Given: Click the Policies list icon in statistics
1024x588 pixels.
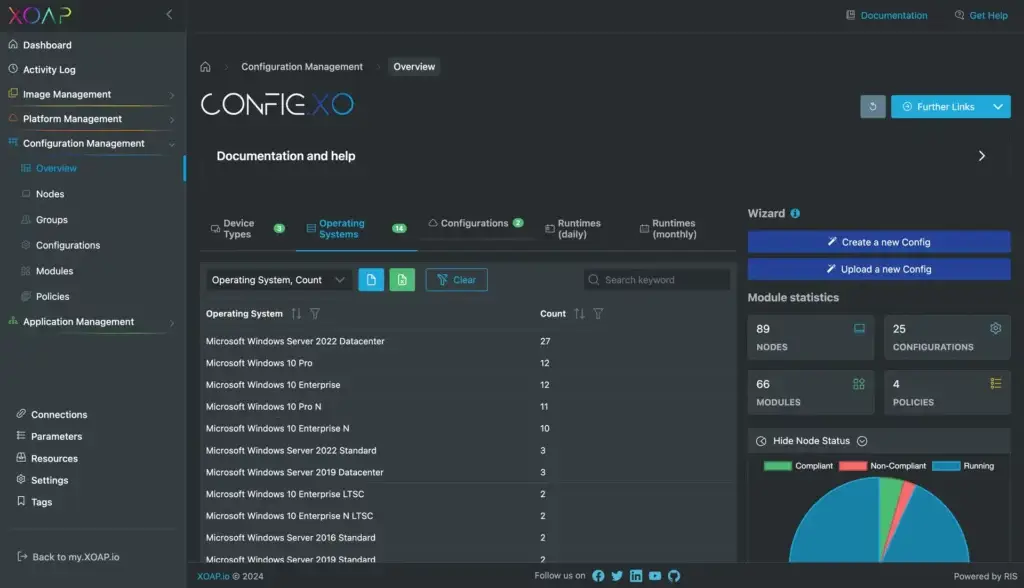Looking at the screenshot, I should [x=995, y=384].
